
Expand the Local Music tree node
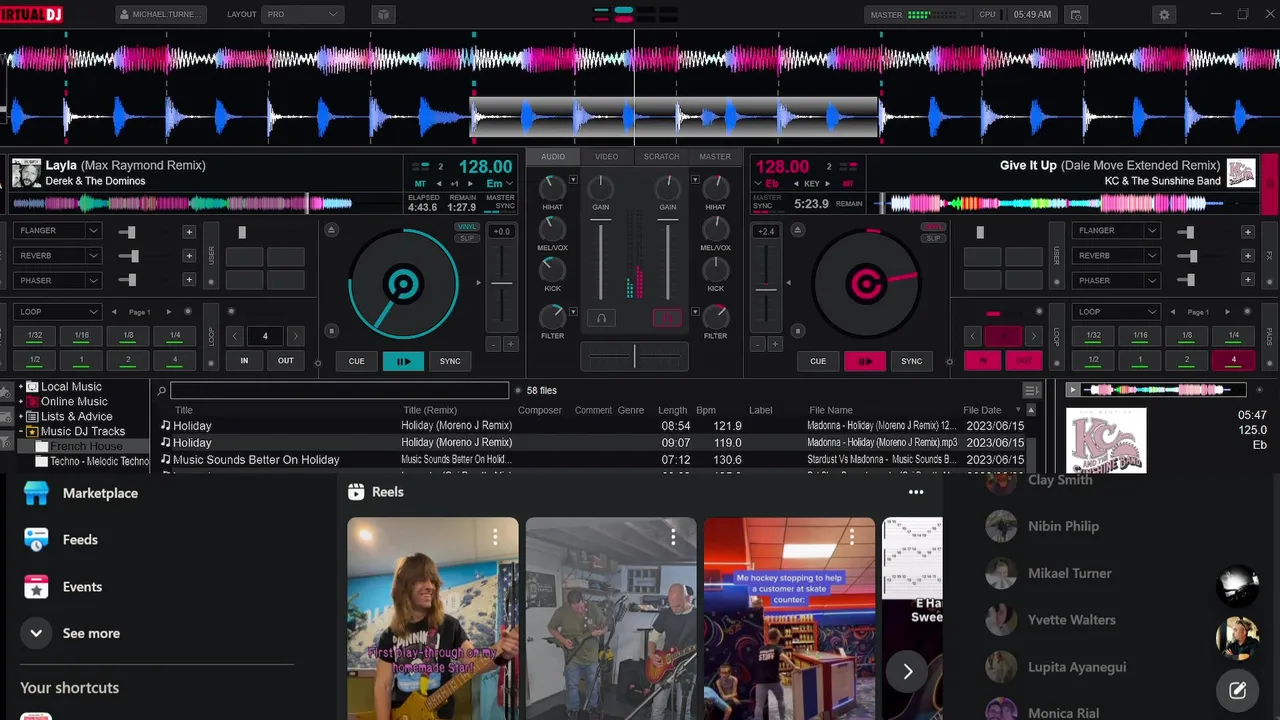click(x=20, y=387)
